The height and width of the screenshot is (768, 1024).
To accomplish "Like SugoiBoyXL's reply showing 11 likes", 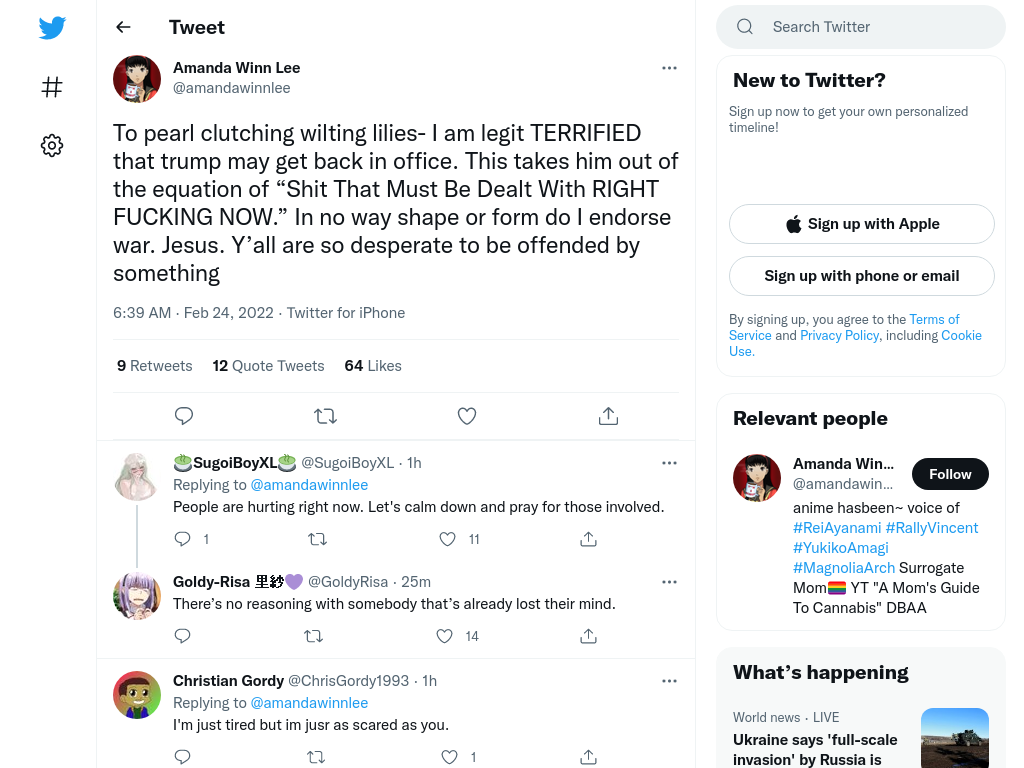I will (x=447, y=539).
